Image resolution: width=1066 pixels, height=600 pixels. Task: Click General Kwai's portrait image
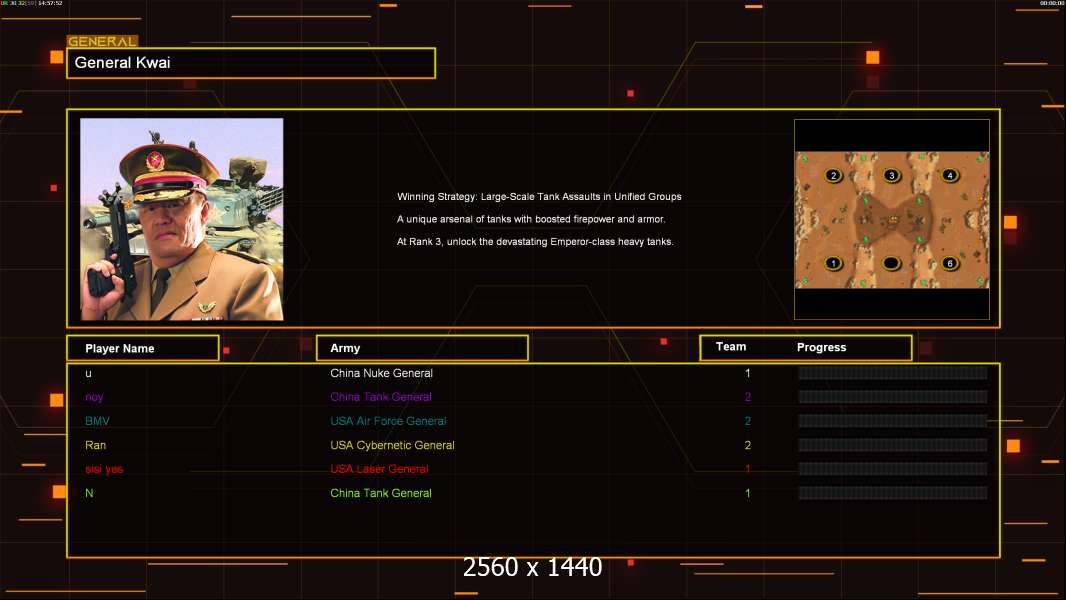point(182,219)
